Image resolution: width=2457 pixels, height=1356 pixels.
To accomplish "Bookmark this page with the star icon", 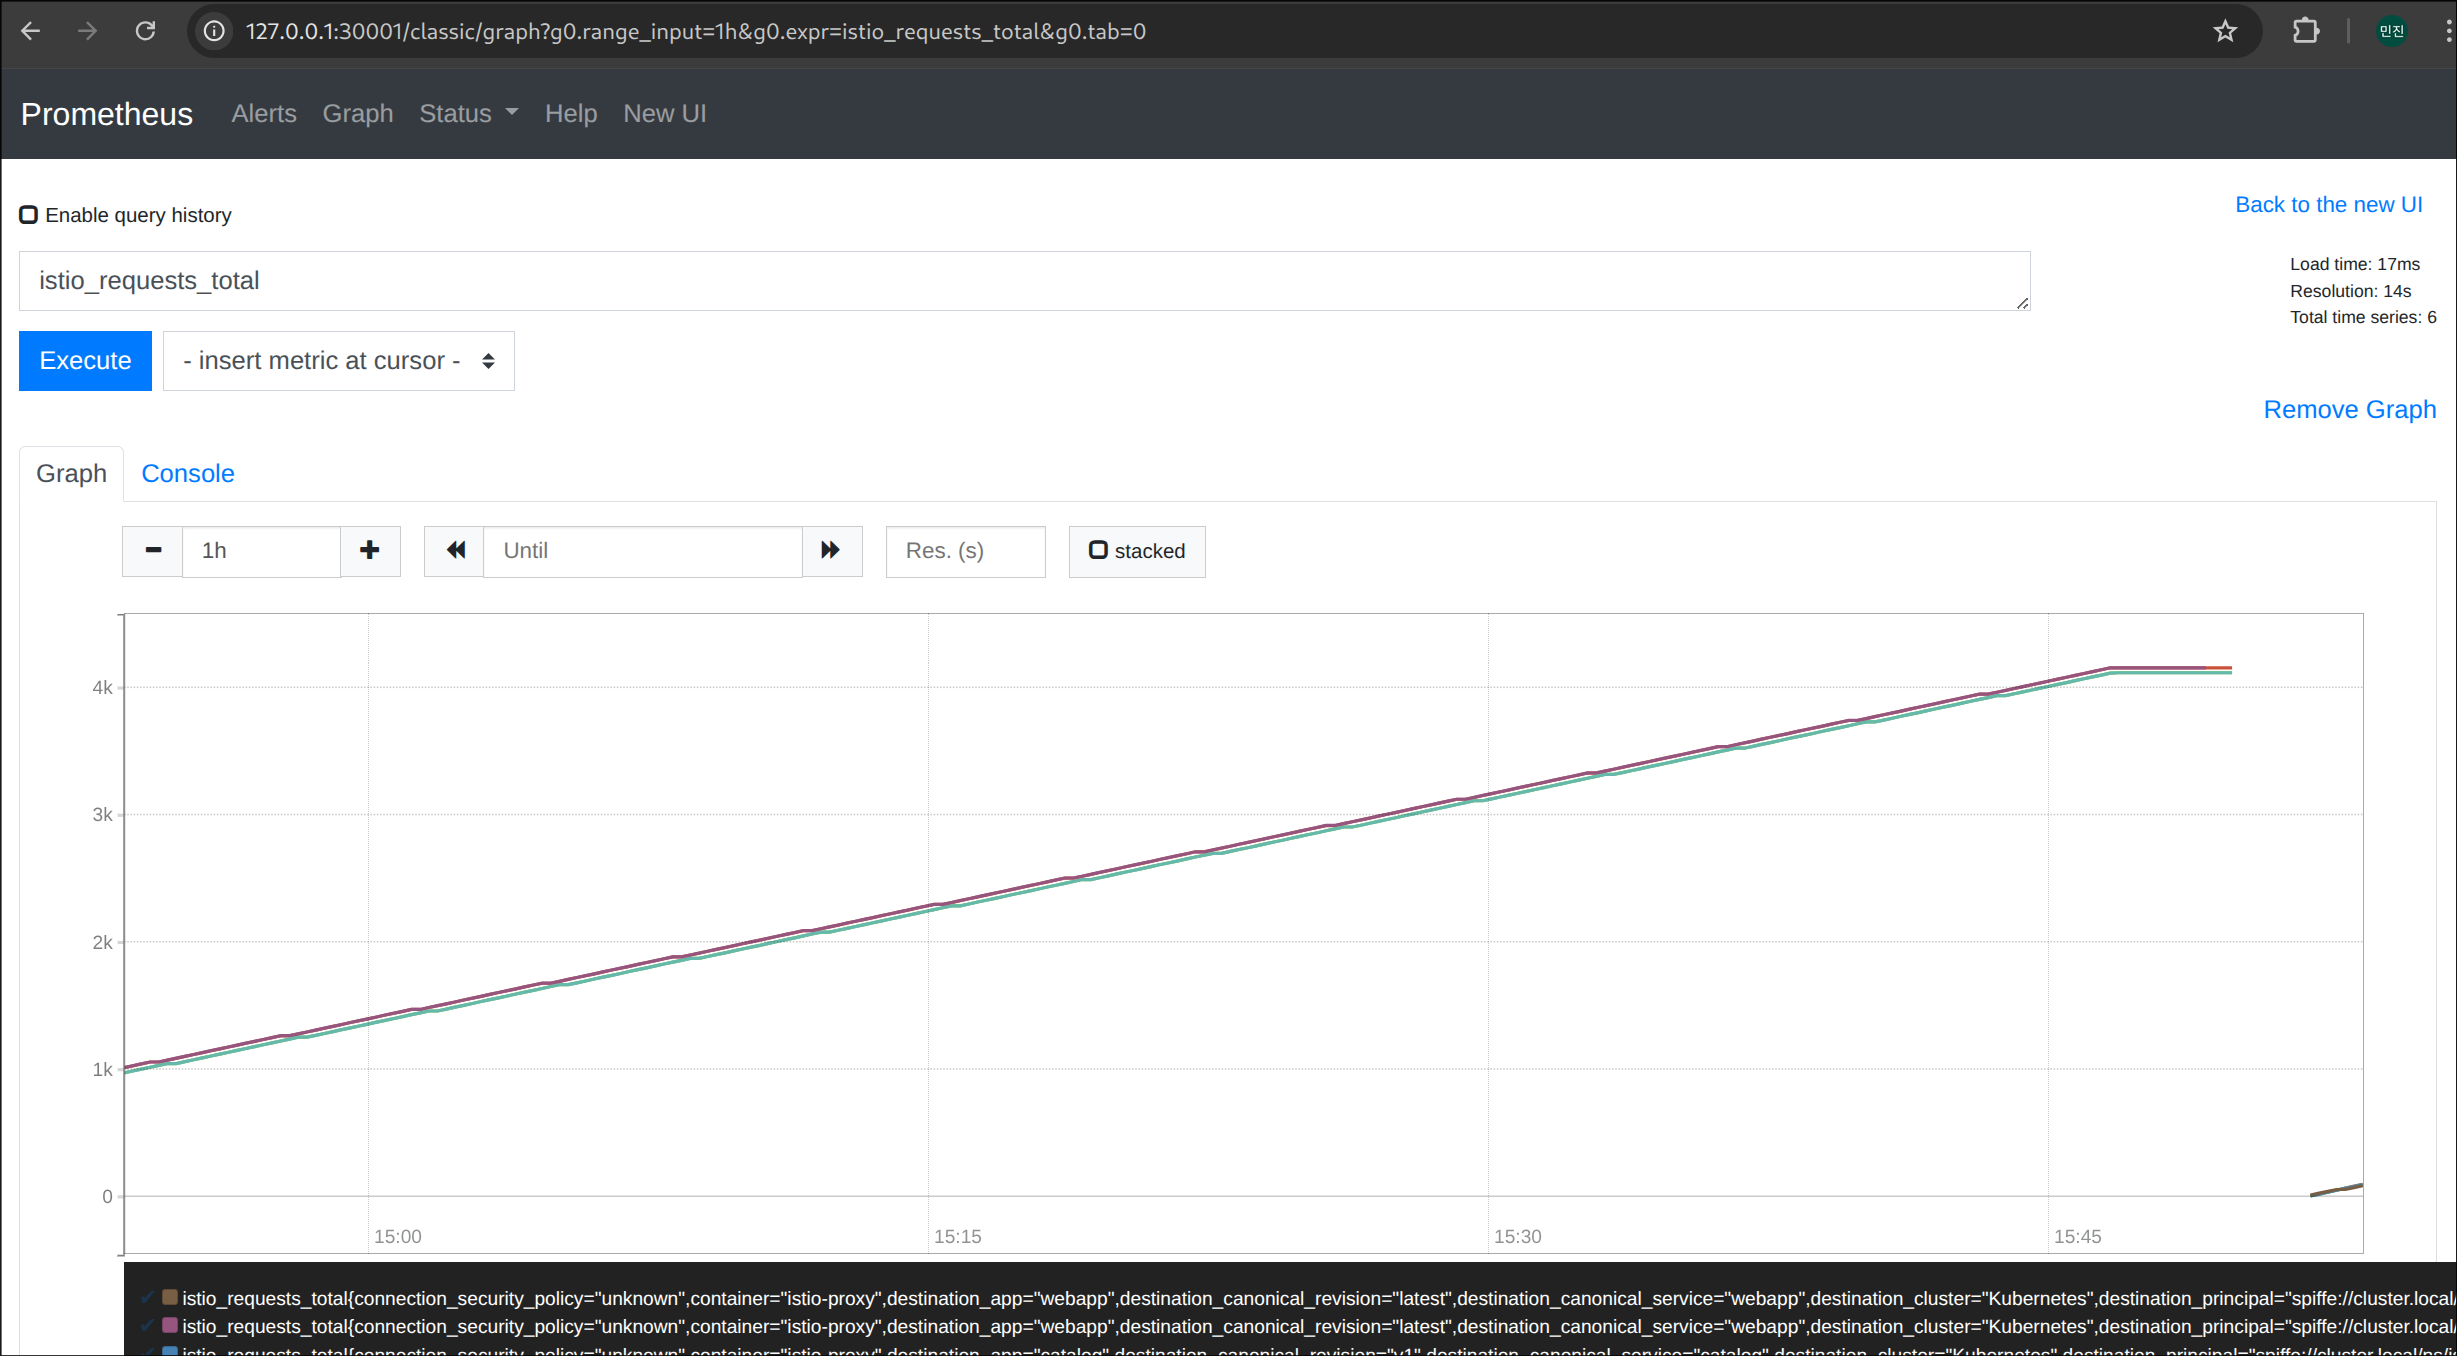I will [x=2225, y=31].
